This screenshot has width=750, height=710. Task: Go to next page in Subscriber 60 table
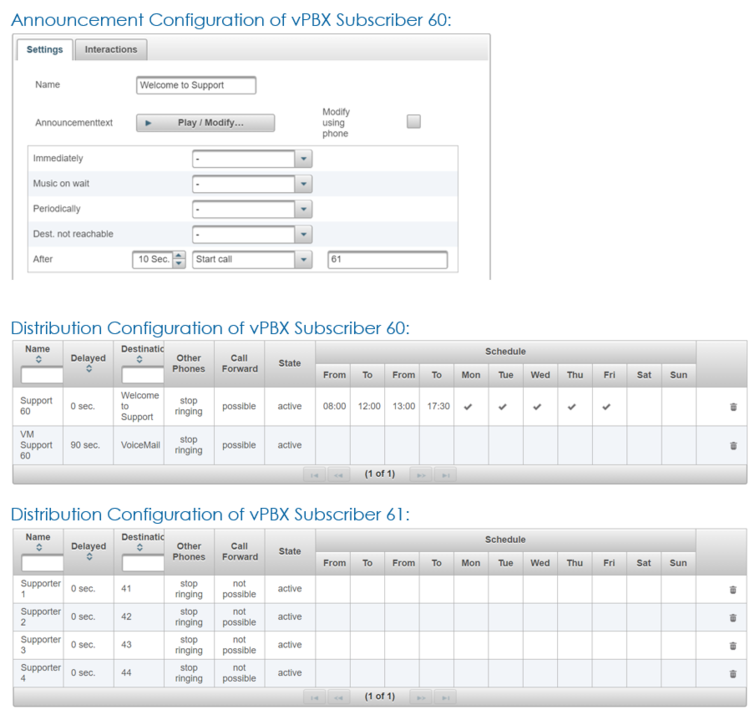421,475
